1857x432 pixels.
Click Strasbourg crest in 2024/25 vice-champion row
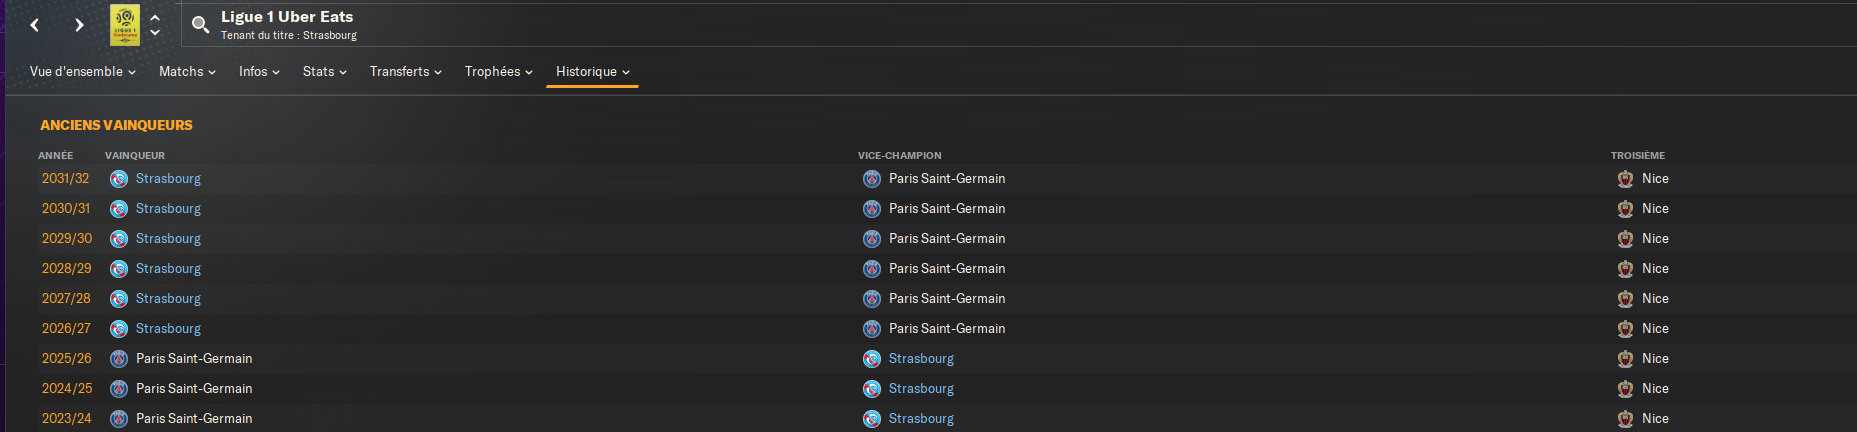tap(872, 389)
